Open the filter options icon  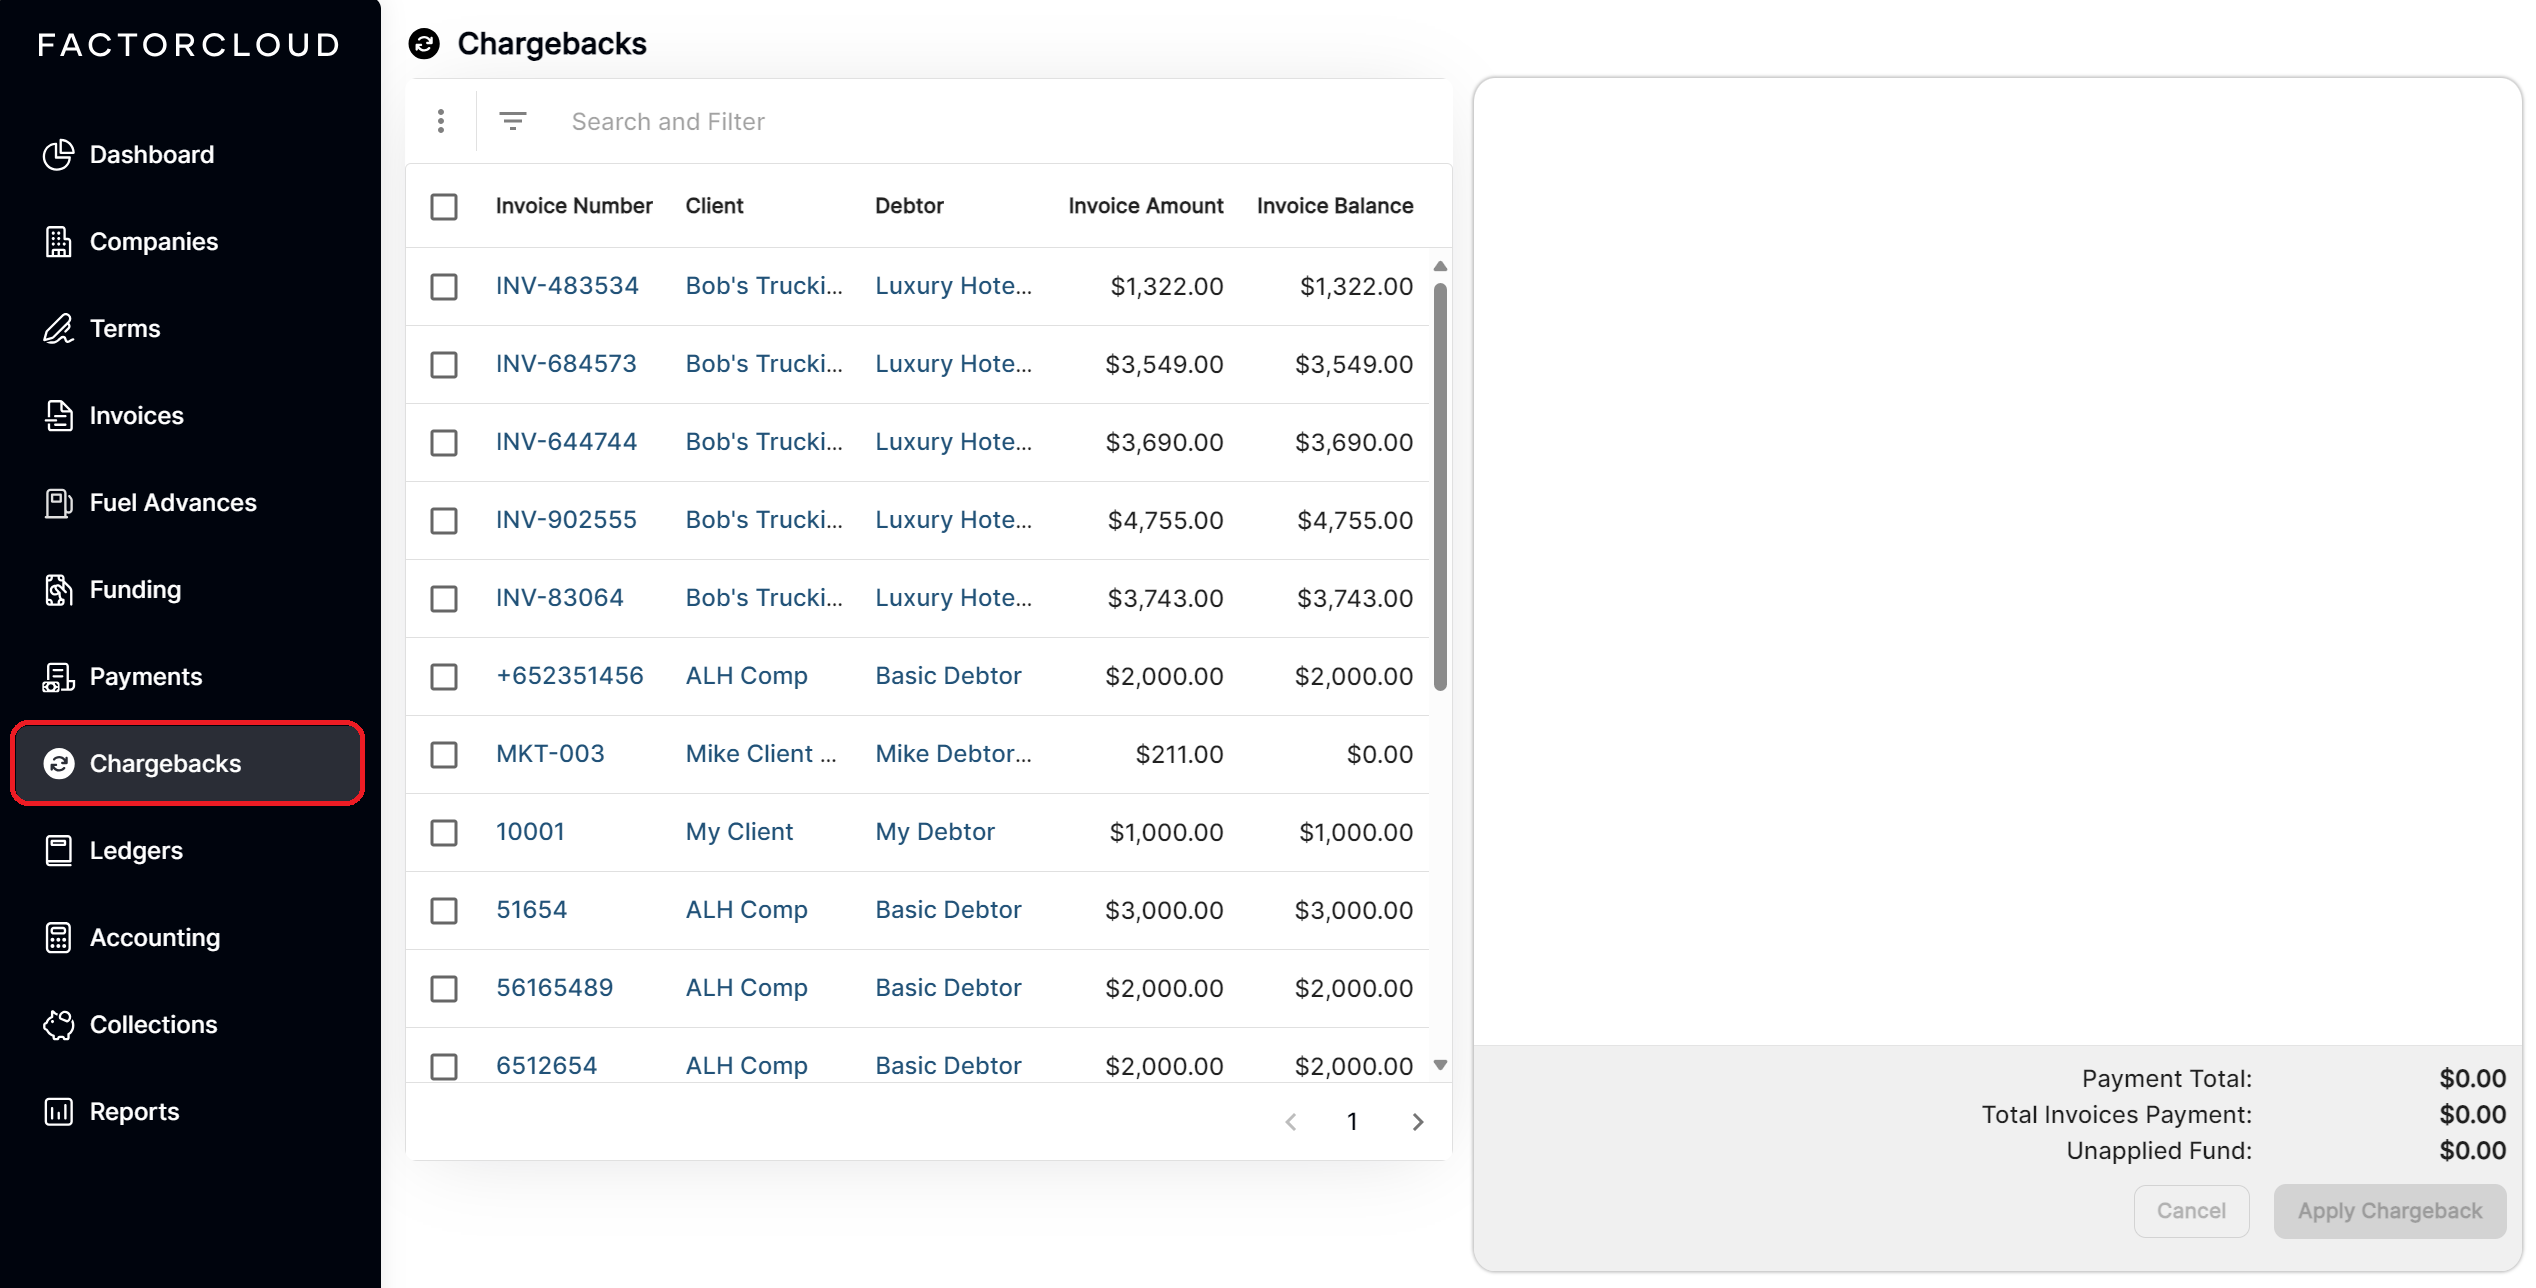pos(513,120)
